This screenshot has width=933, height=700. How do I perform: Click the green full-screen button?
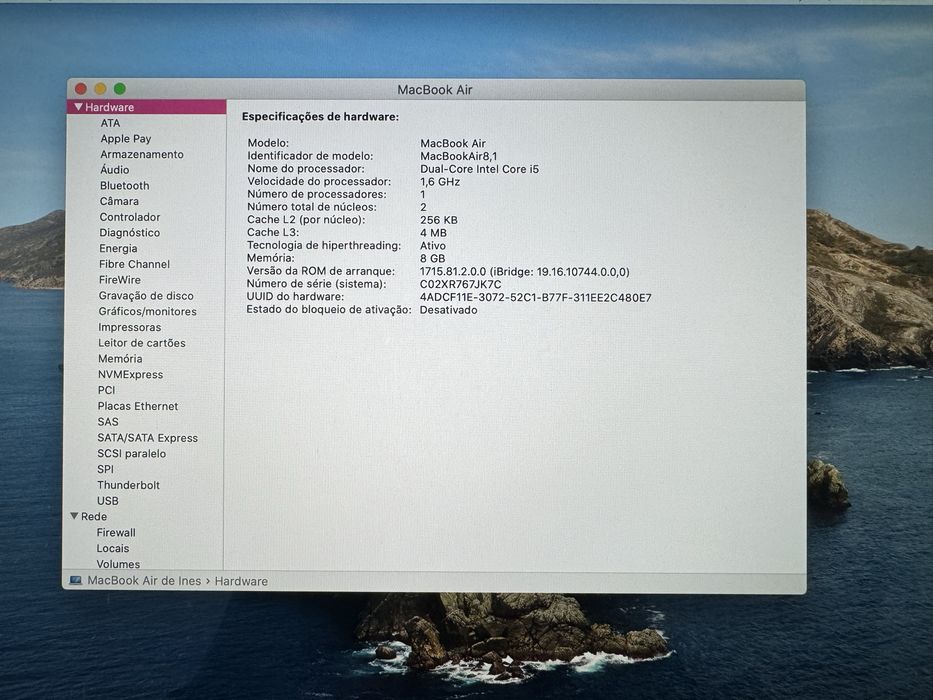click(x=120, y=89)
